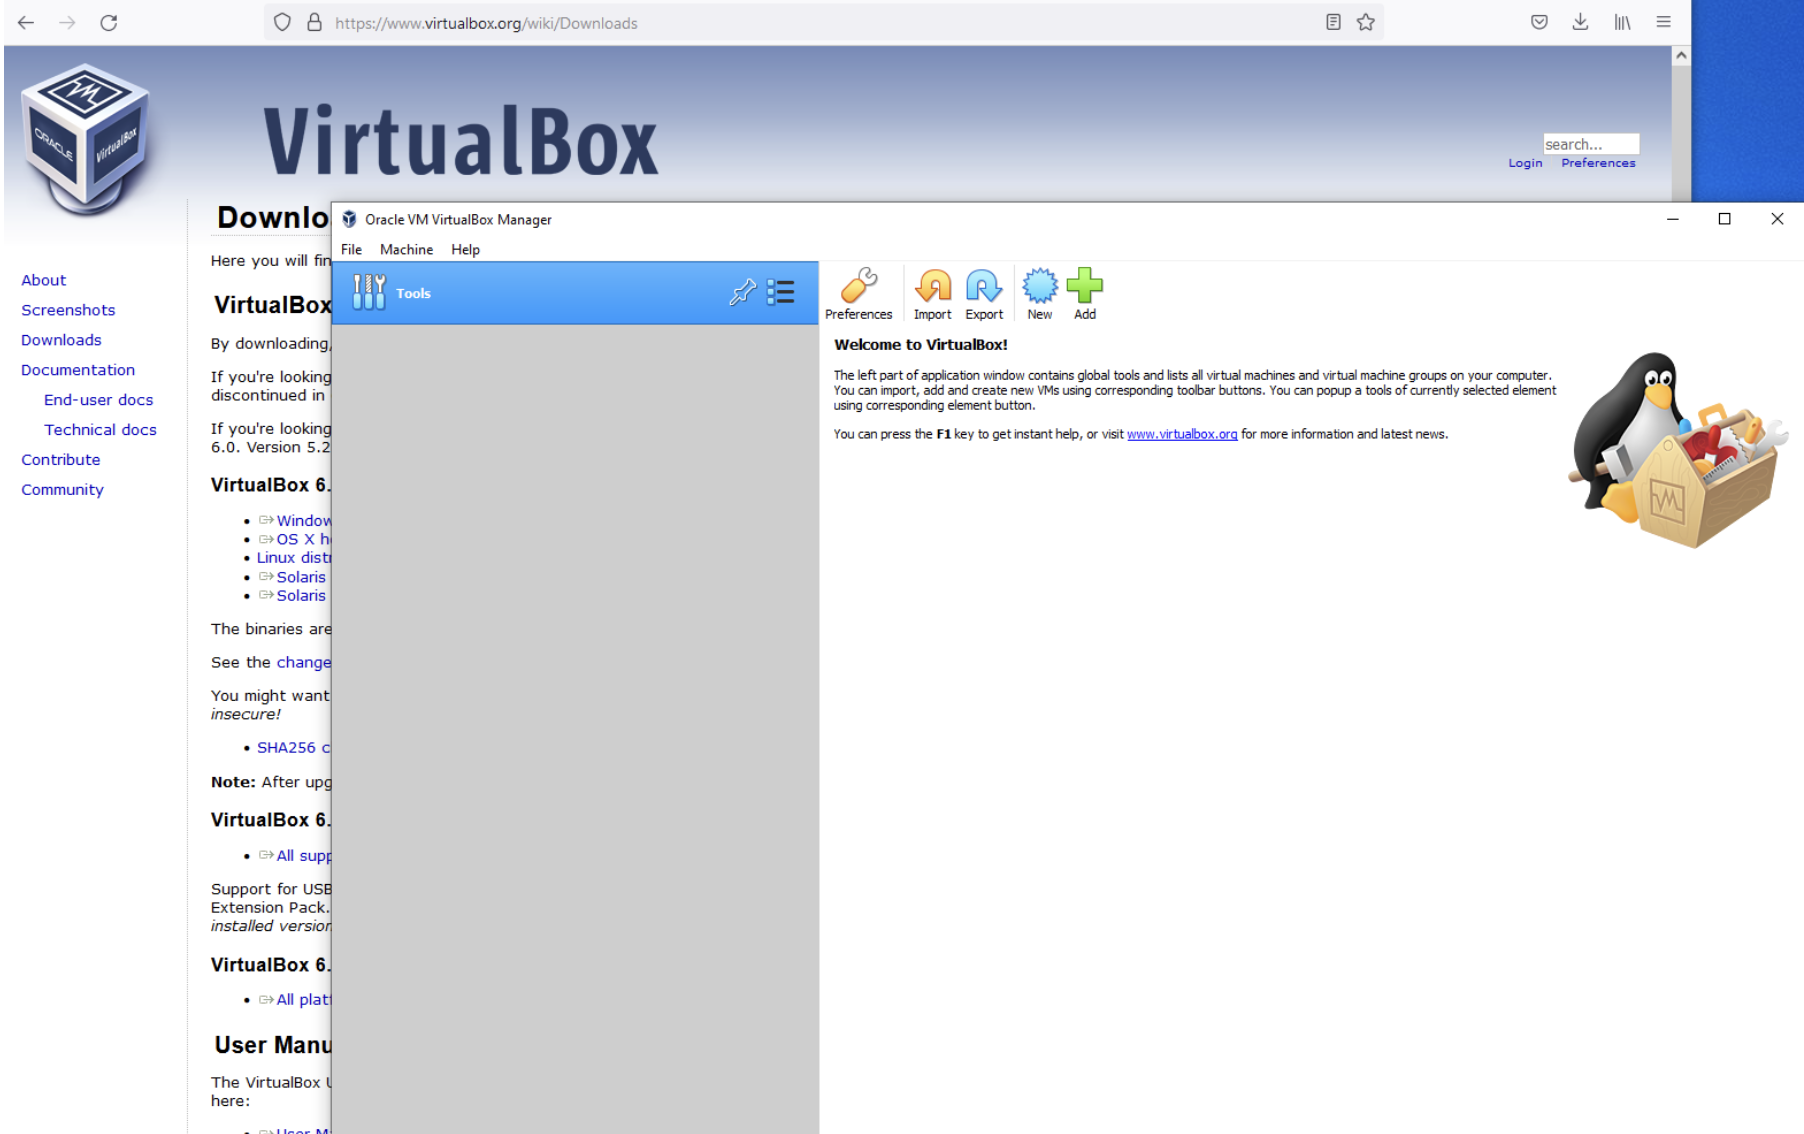Open the Screenshots sidebar link
The image size is (1804, 1134).
tap(68, 310)
